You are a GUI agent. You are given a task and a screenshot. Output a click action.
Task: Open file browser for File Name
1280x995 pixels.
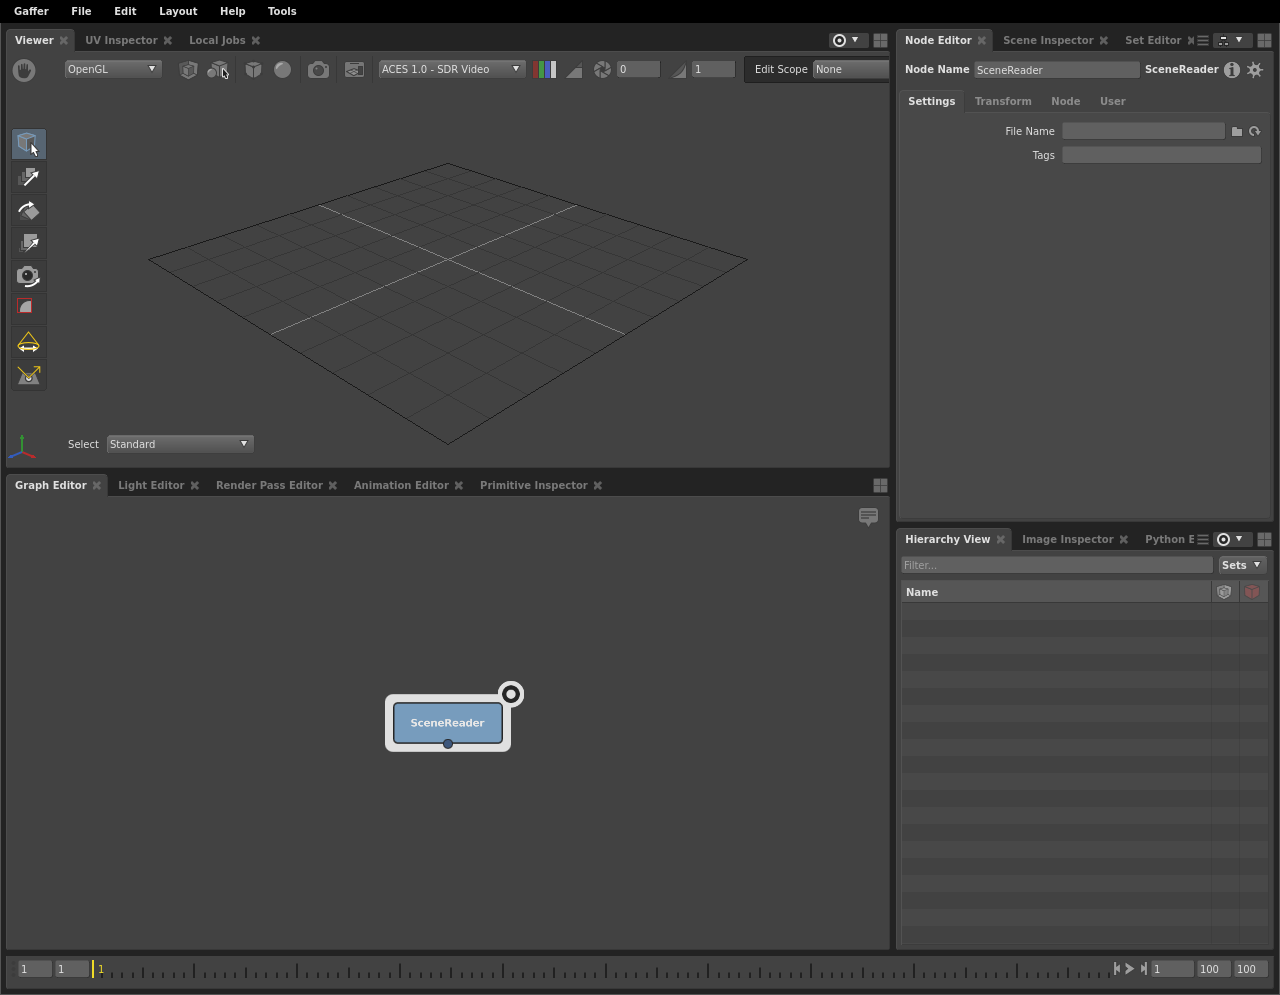coord(1237,132)
